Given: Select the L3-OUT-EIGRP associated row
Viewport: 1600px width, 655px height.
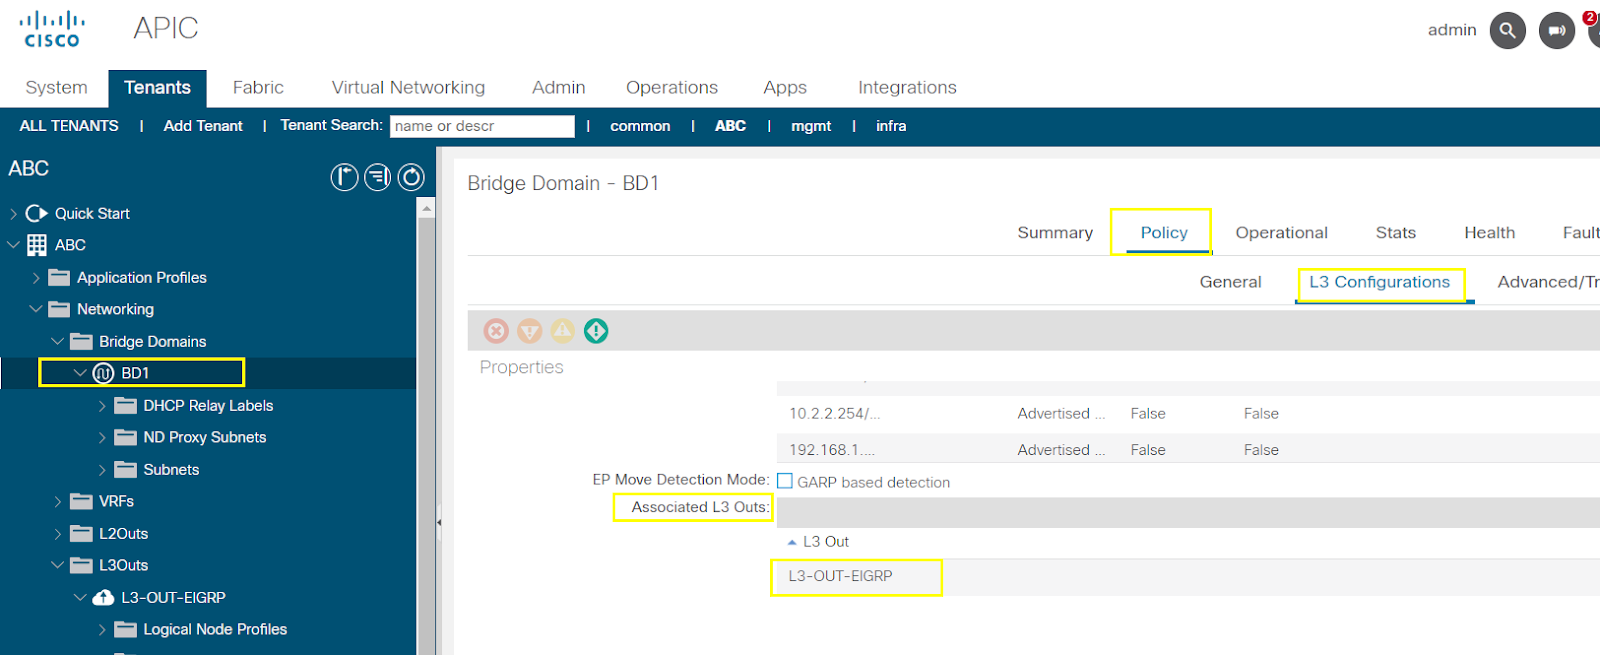Looking at the screenshot, I should pyautogui.click(x=1188, y=576).
